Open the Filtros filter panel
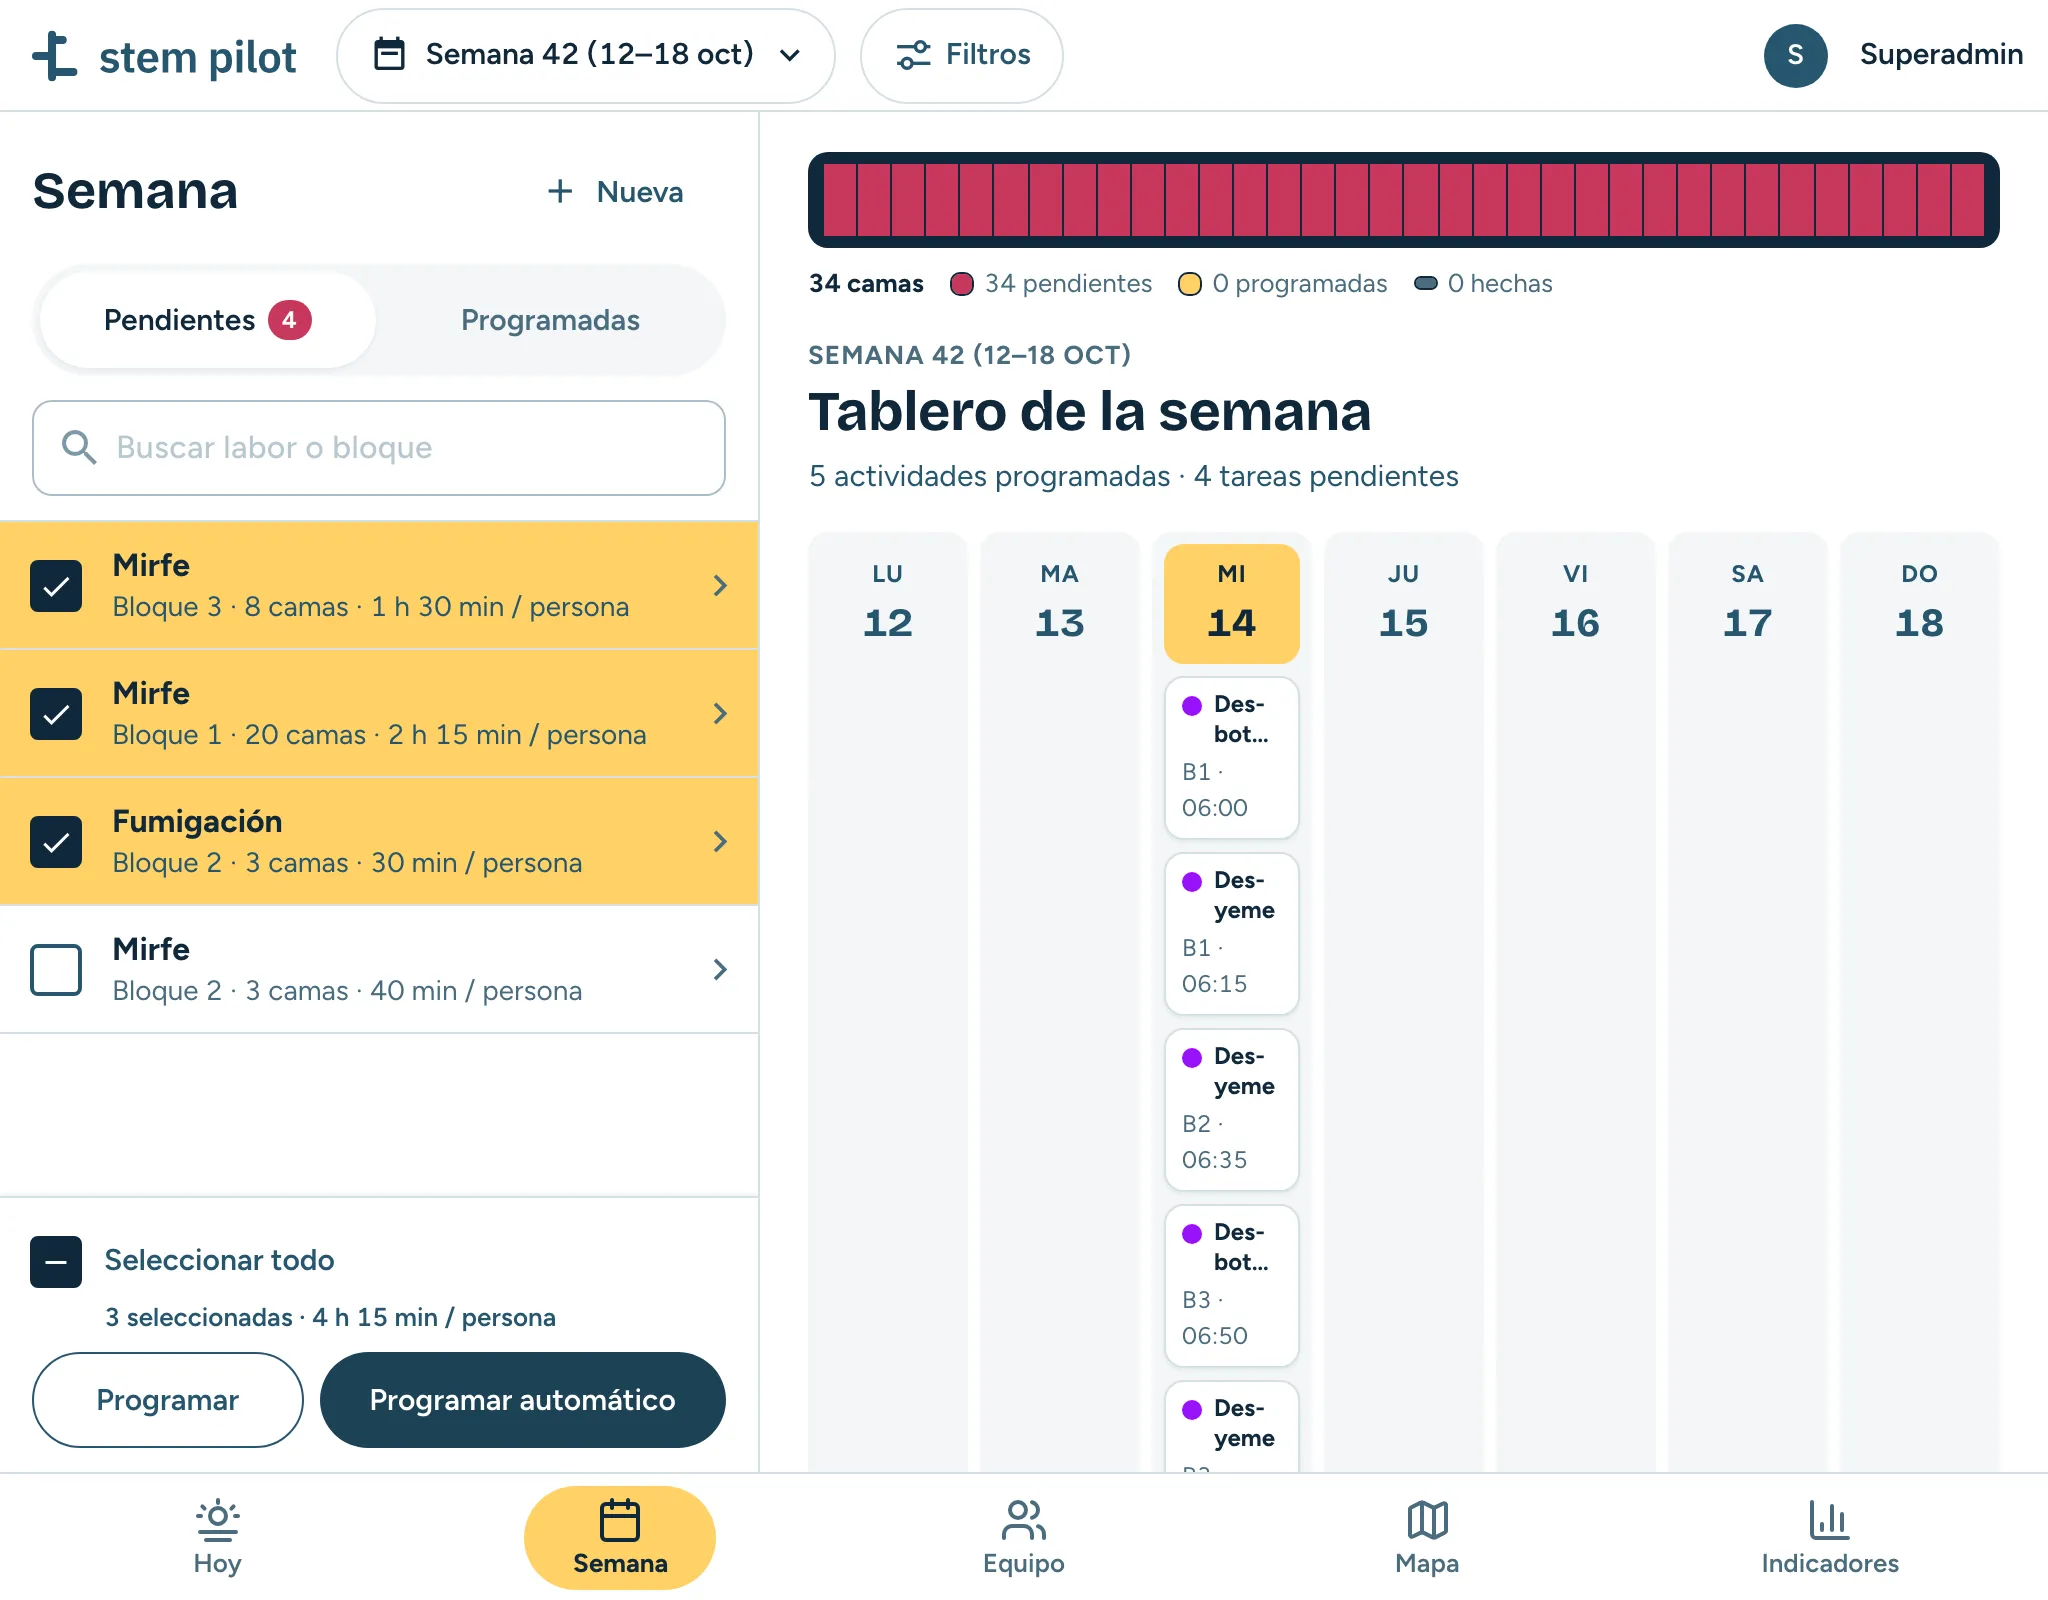This screenshot has width=2048, height=1600. tap(962, 55)
